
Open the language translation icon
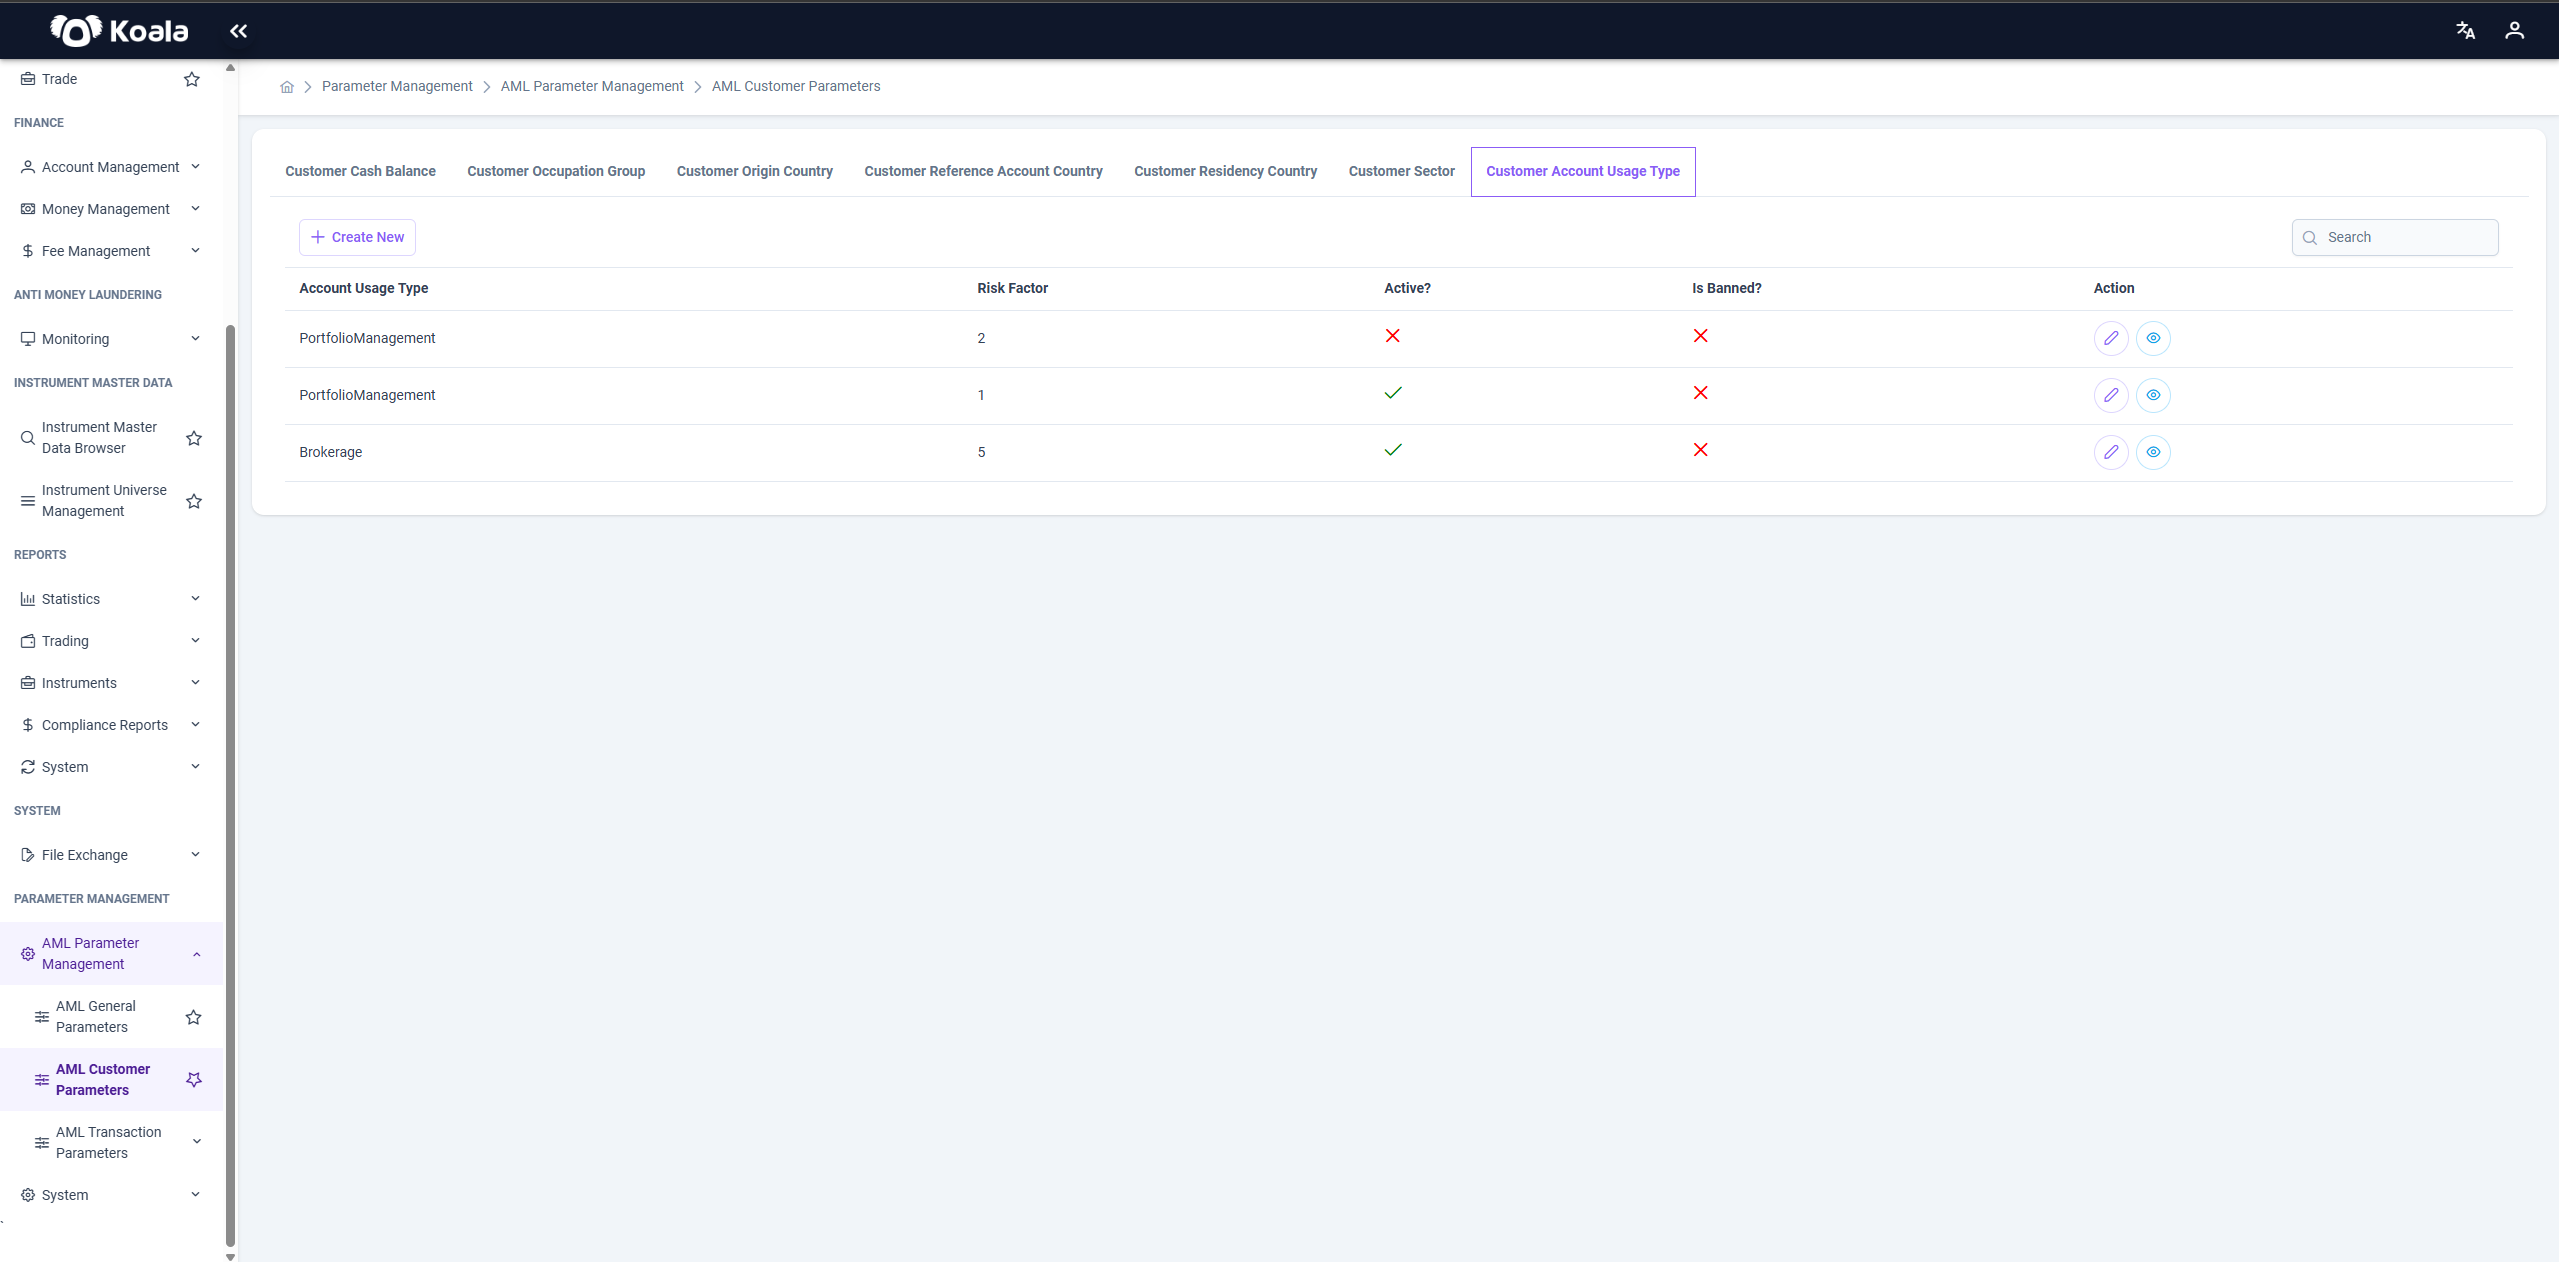pos(2465,31)
